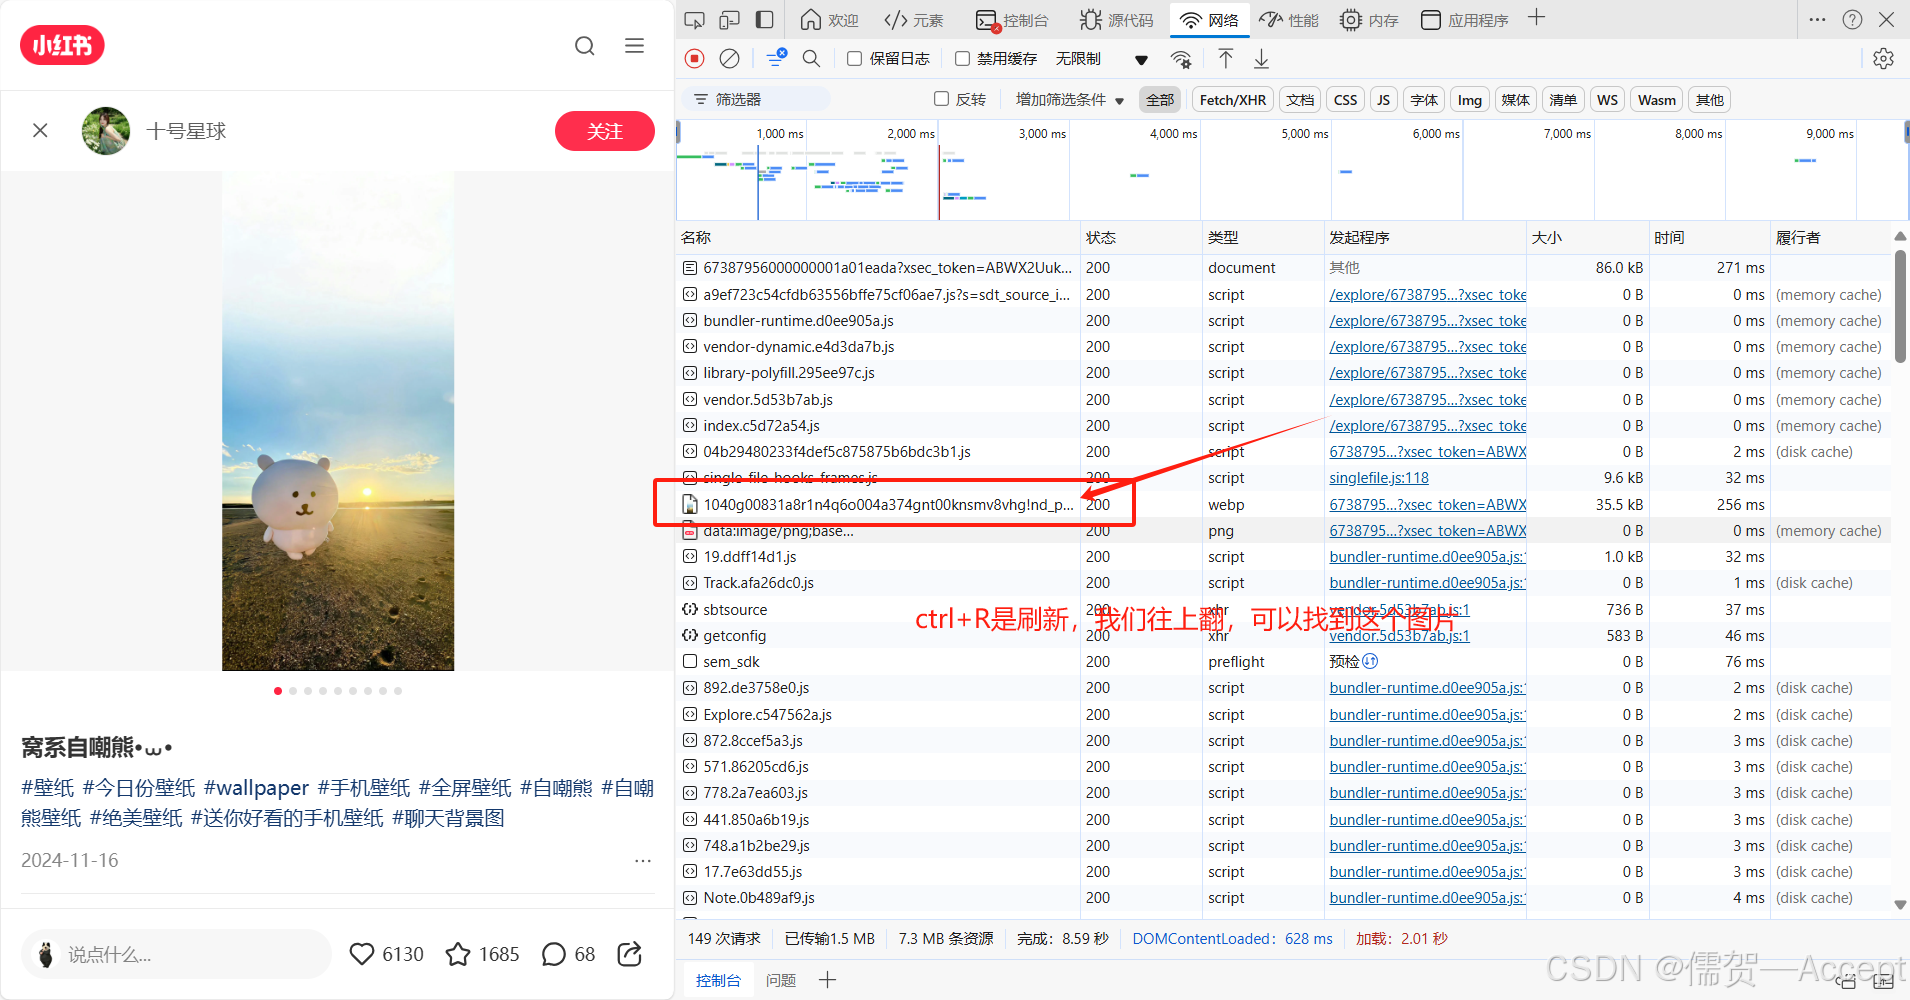Clear the network request list
This screenshot has height=1000, width=1910.
[x=728, y=58]
